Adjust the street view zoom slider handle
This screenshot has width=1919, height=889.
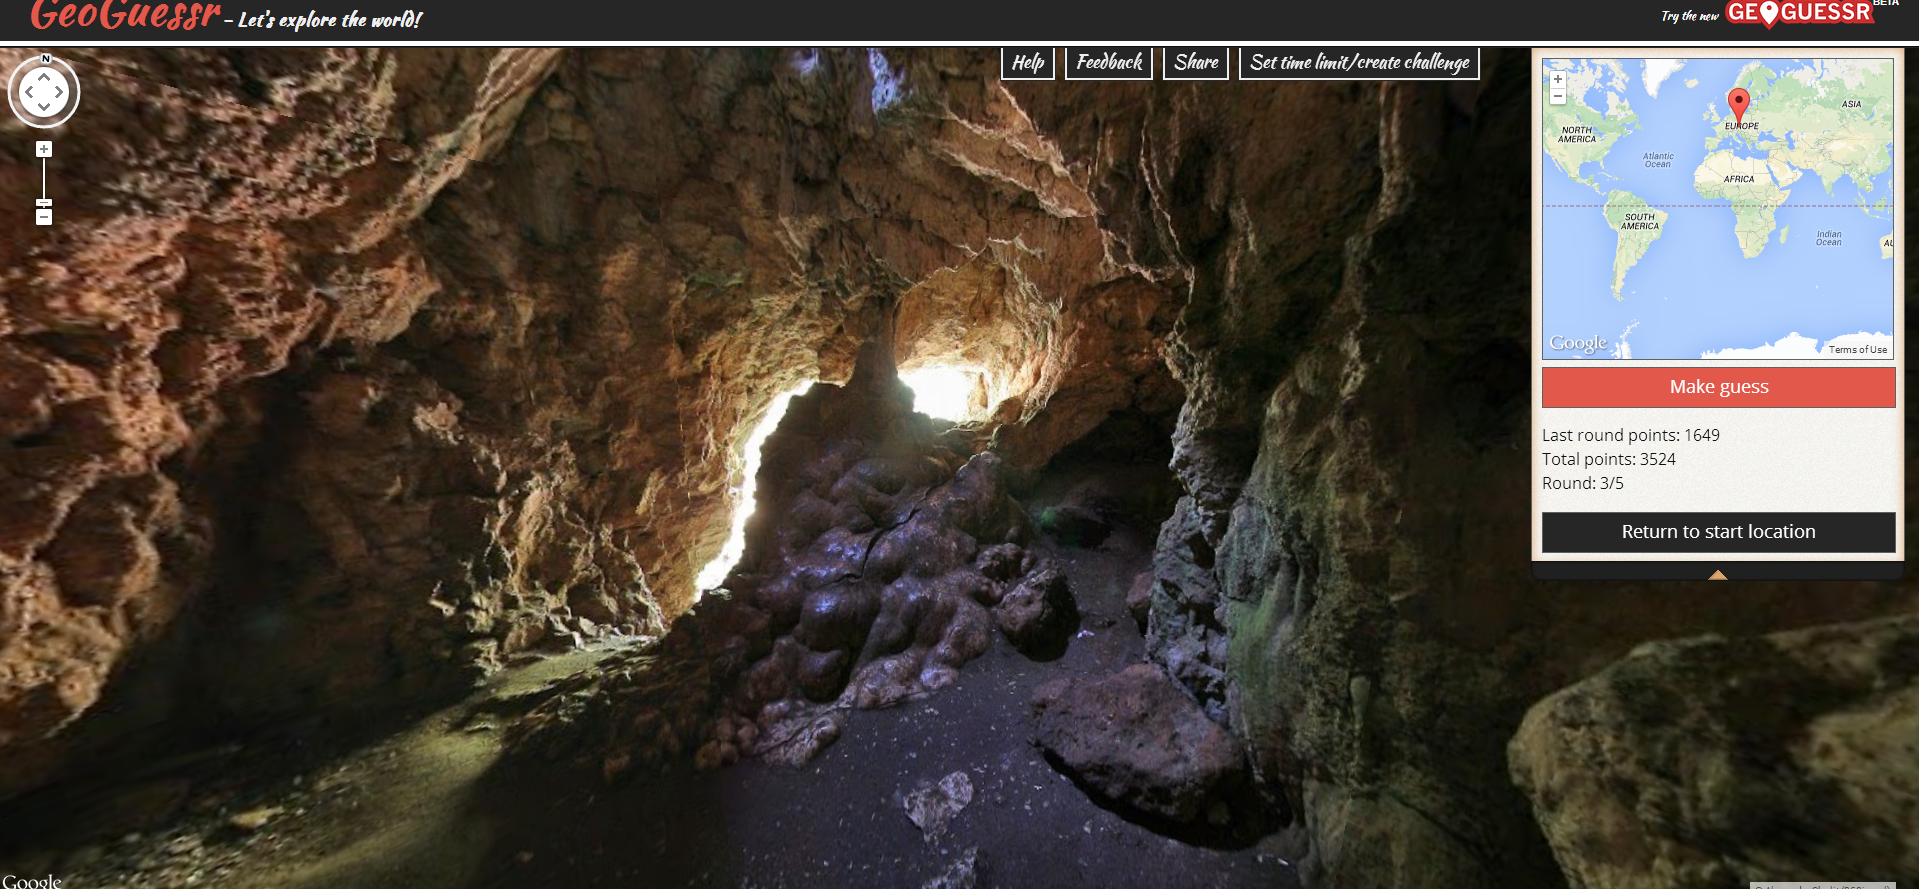pos(44,203)
